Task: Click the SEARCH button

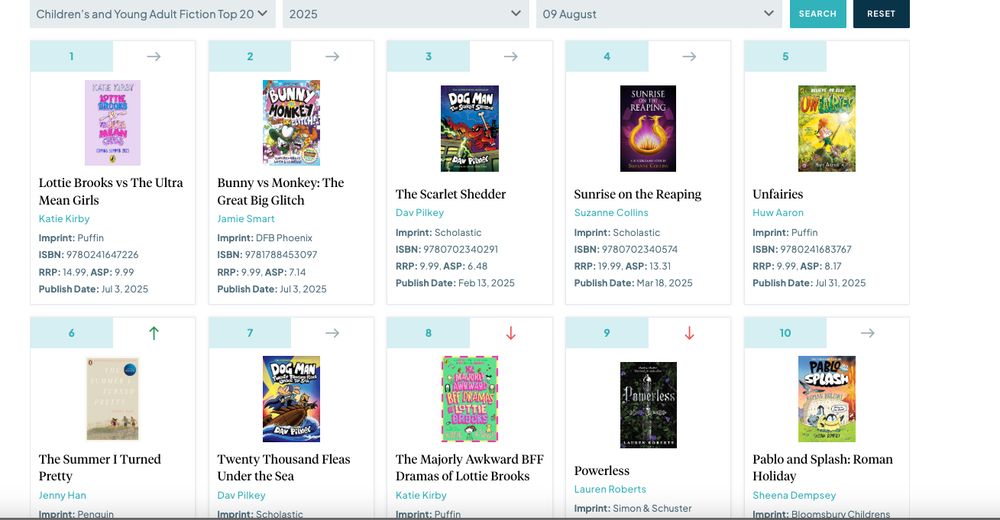Action: 818,14
